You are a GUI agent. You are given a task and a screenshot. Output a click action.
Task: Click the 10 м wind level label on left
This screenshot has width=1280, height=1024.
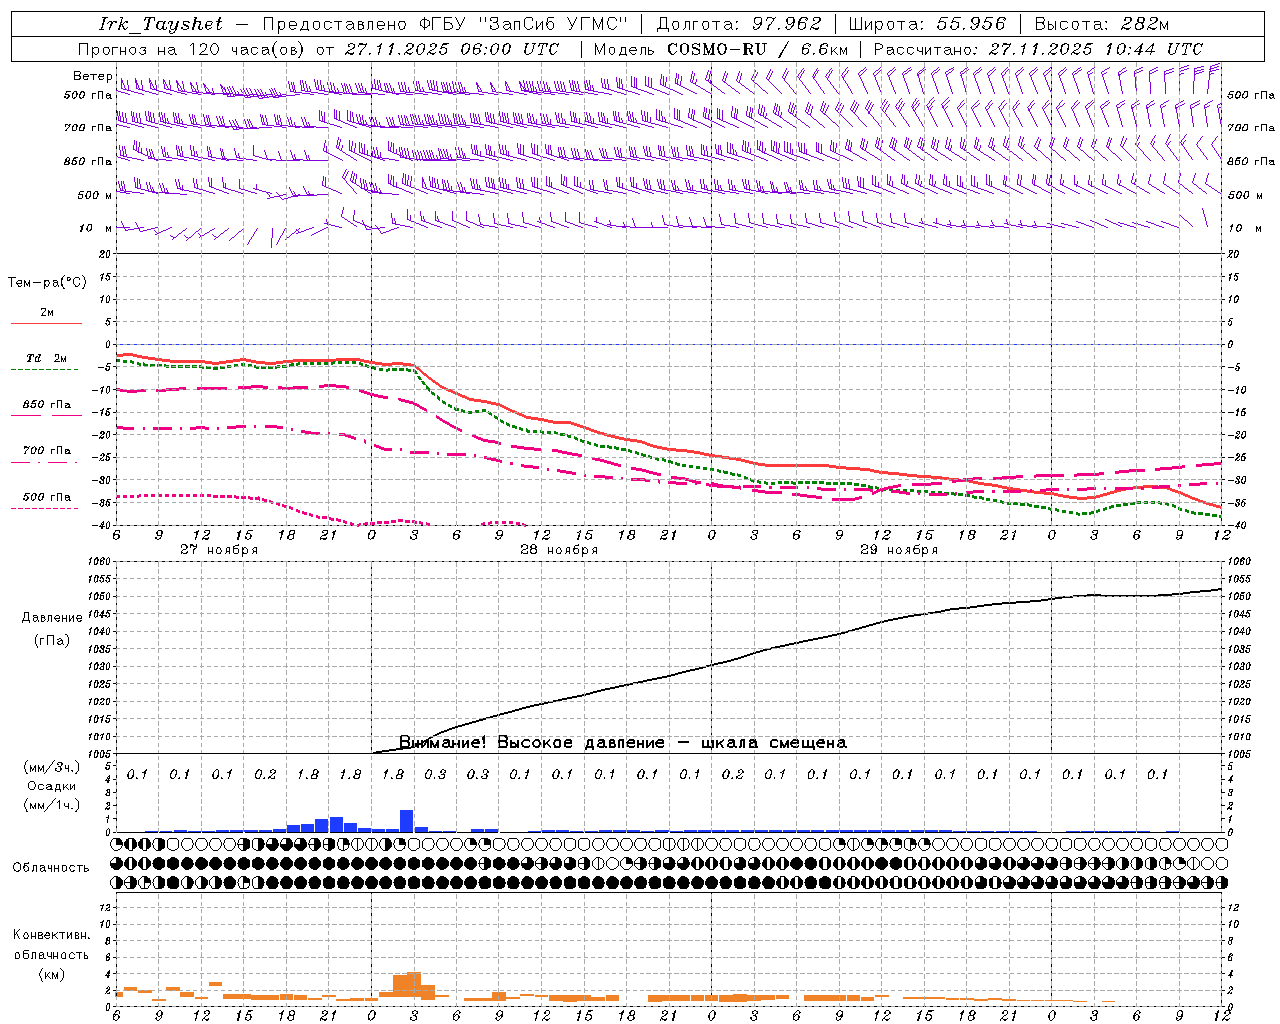(95, 228)
